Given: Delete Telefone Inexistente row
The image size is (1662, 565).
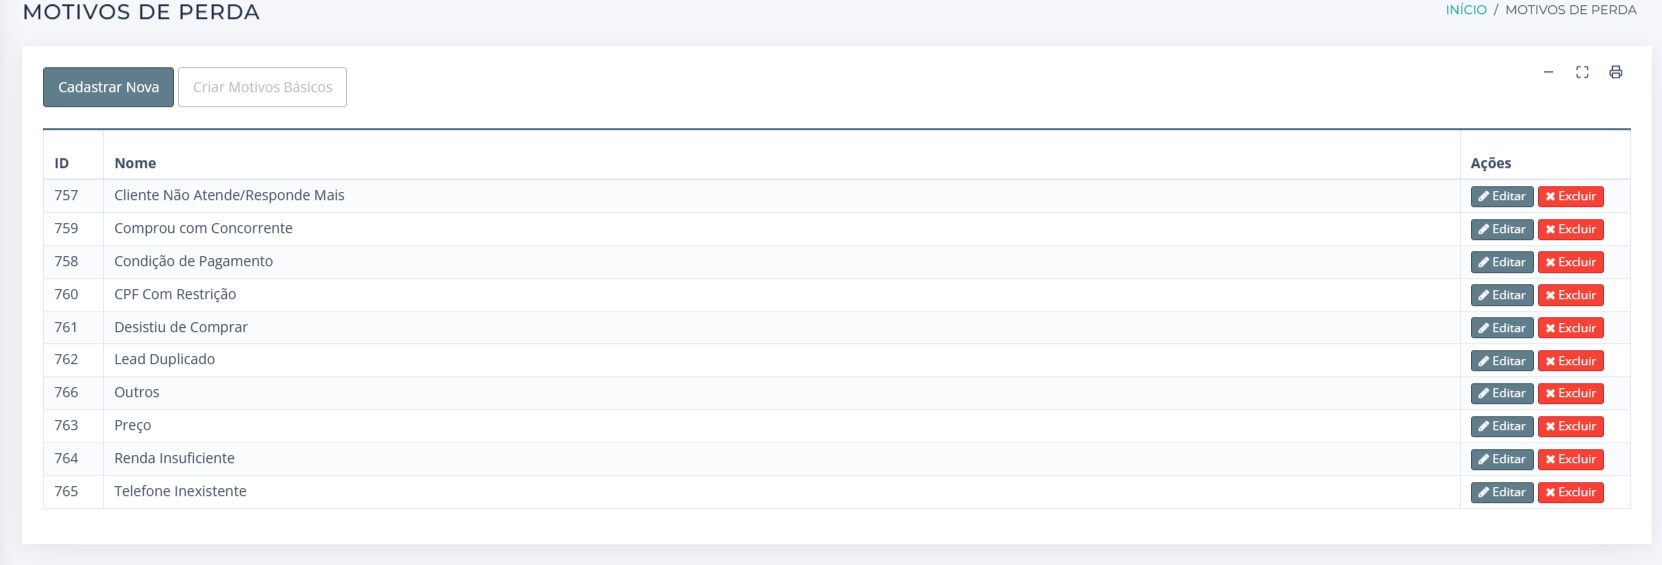Looking at the screenshot, I should pos(1570,493).
